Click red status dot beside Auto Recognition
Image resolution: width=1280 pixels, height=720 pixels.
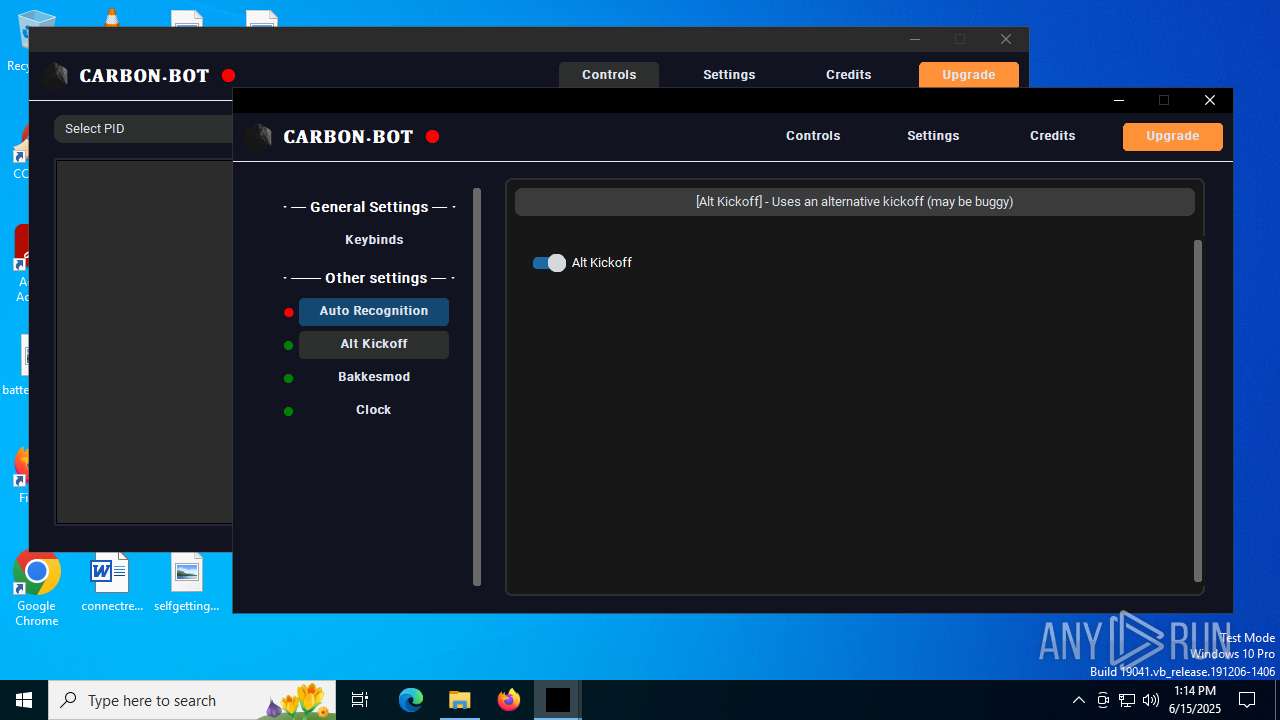pos(289,313)
